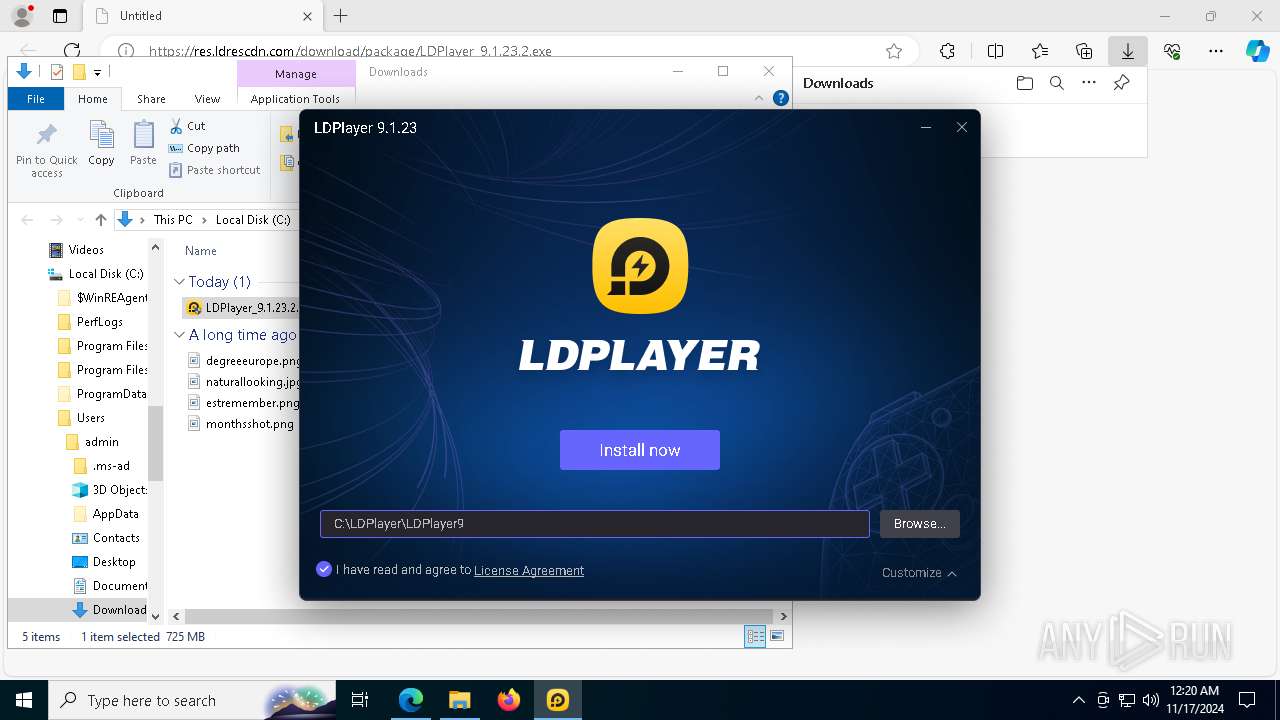Switch to the Home ribbon tab
Viewport: 1280px width, 720px height.
[93, 99]
